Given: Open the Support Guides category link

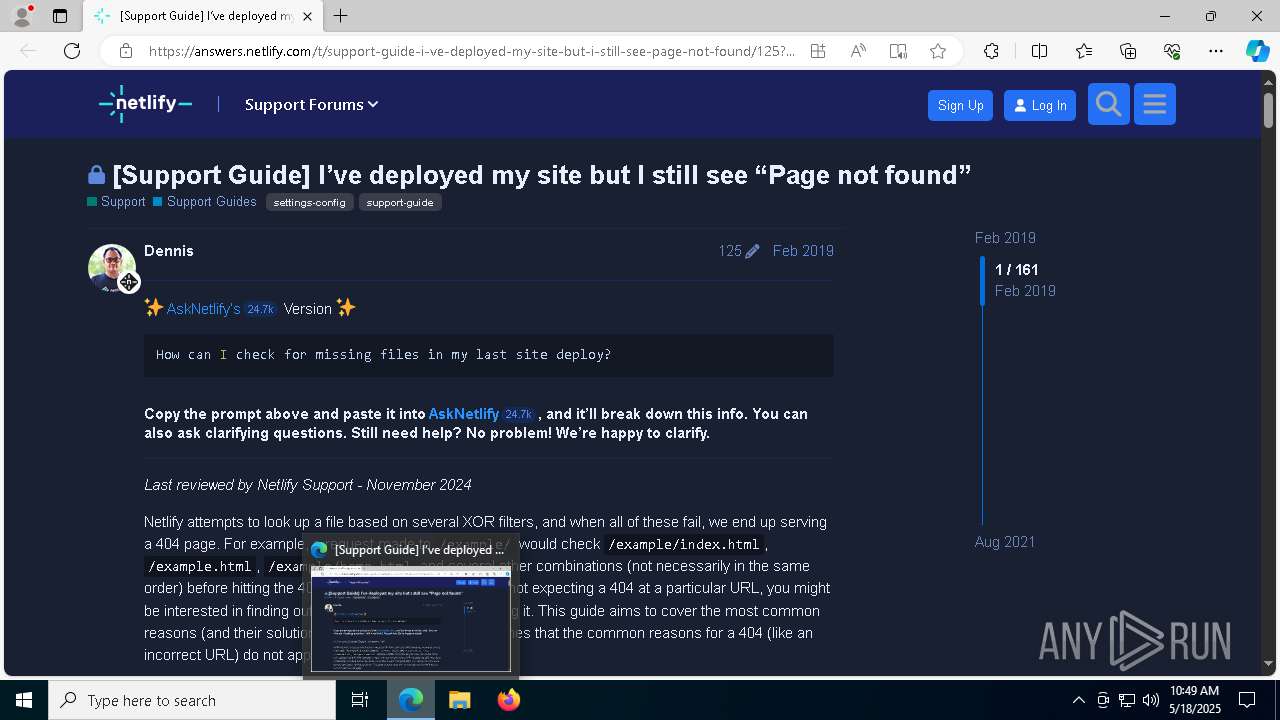Looking at the screenshot, I should point(205,201).
